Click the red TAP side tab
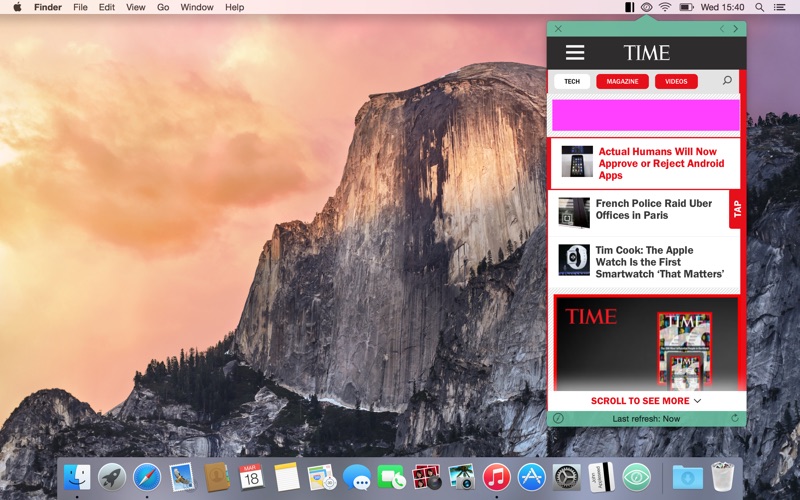Screen dimensions: 800x500 click(737, 209)
